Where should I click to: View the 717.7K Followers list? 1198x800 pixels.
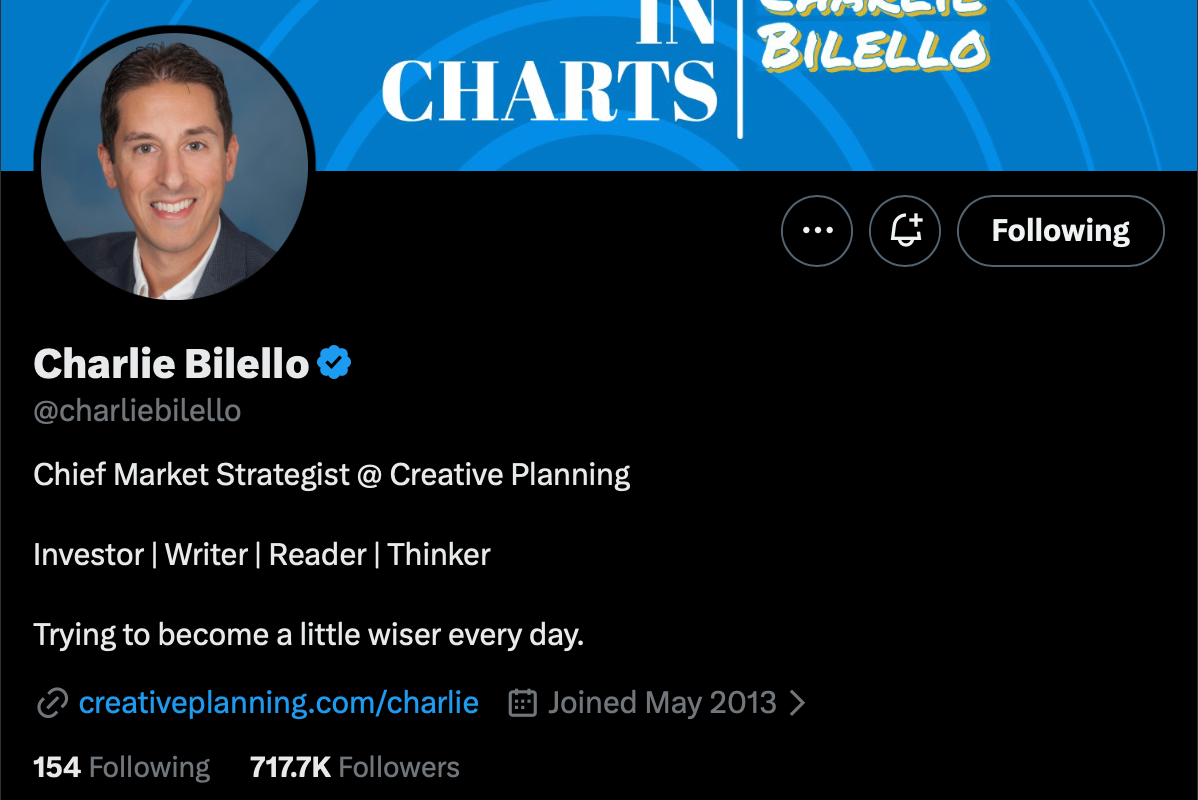353,766
